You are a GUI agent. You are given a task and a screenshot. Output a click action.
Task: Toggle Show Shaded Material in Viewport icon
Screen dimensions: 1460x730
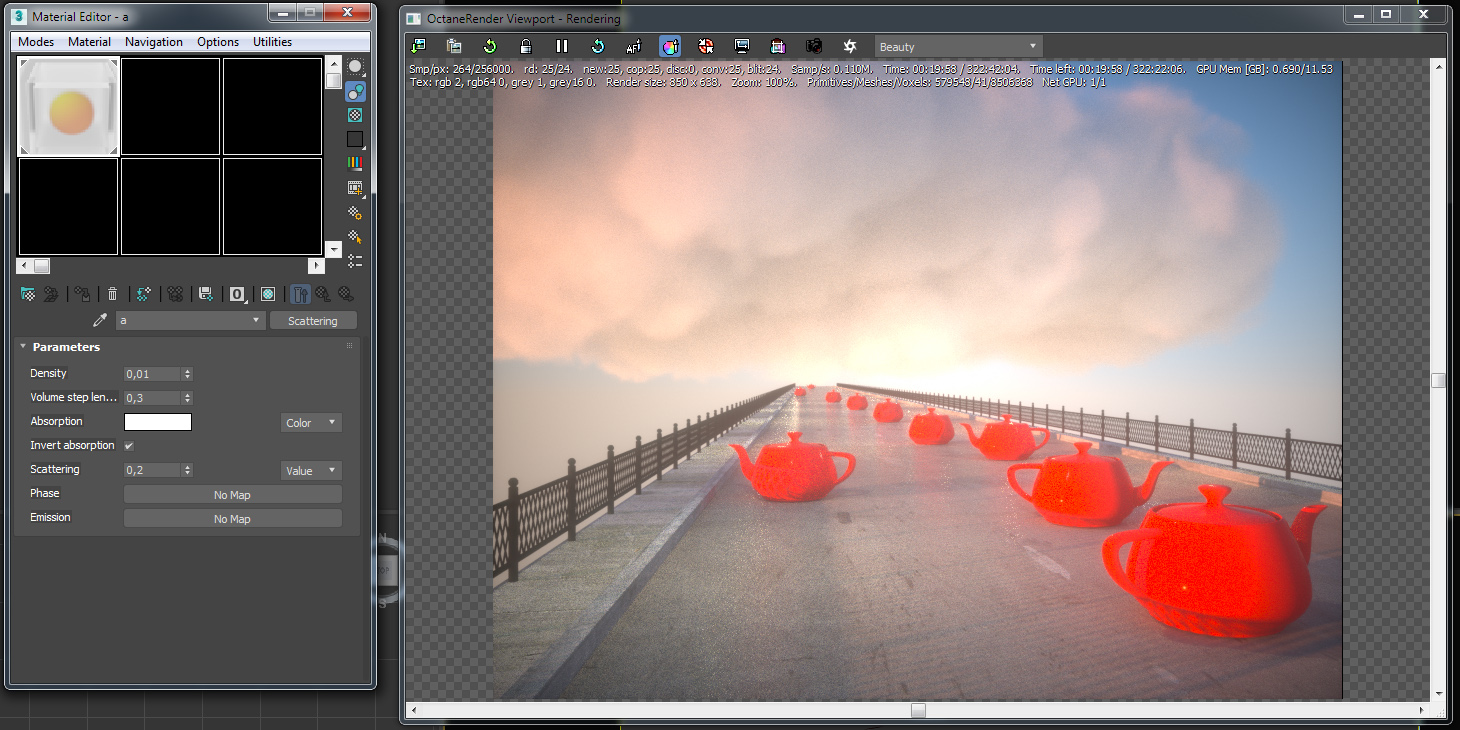point(268,294)
